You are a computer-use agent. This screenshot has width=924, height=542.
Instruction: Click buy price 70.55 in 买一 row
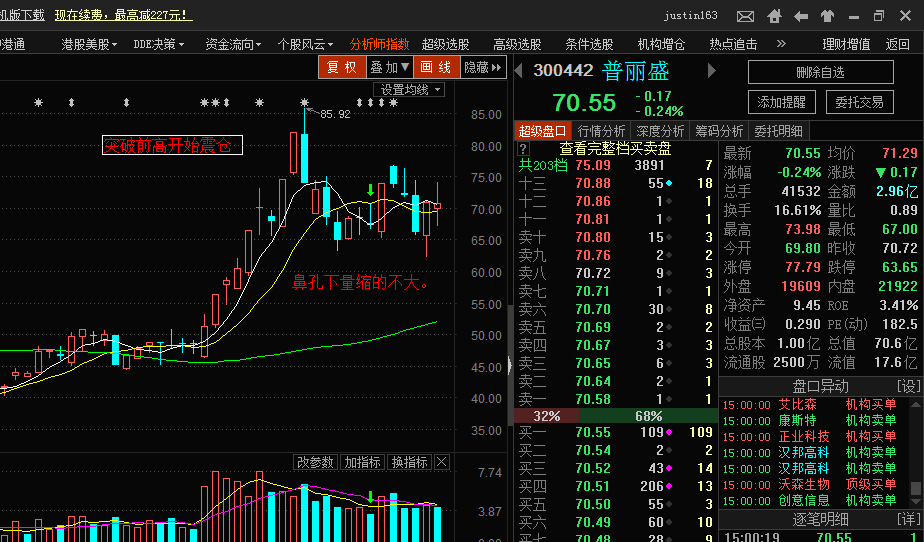click(x=593, y=432)
